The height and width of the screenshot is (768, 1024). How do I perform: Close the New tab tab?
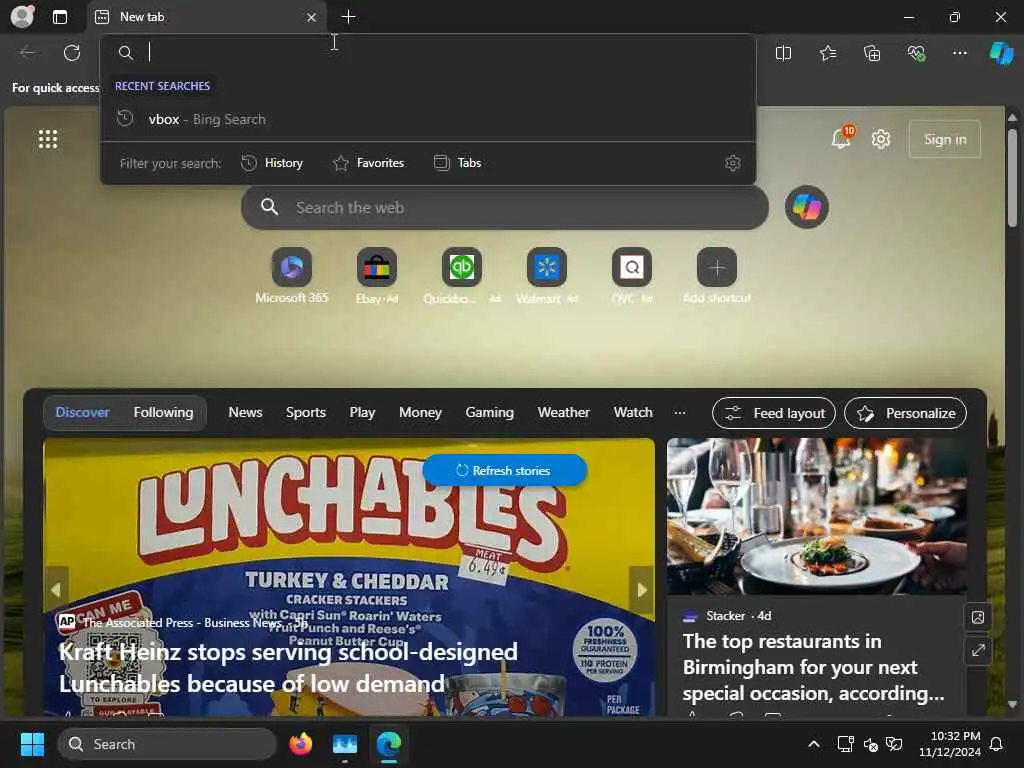coord(312,18)
